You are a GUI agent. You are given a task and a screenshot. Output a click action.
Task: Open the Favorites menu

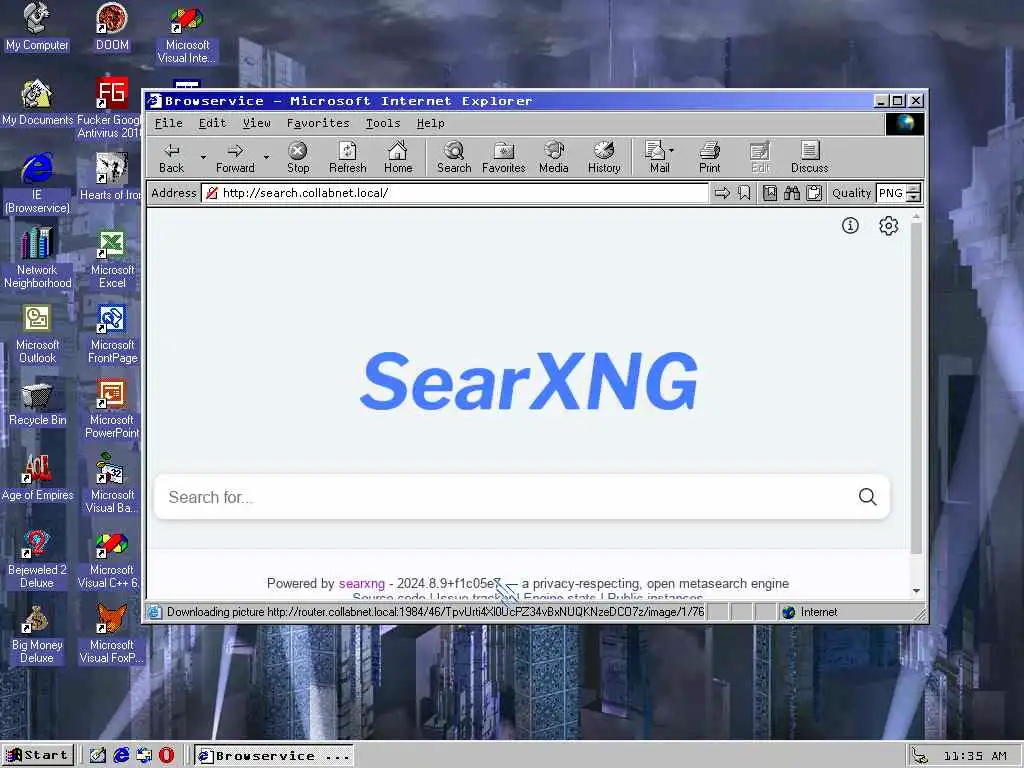click(318, 123)
